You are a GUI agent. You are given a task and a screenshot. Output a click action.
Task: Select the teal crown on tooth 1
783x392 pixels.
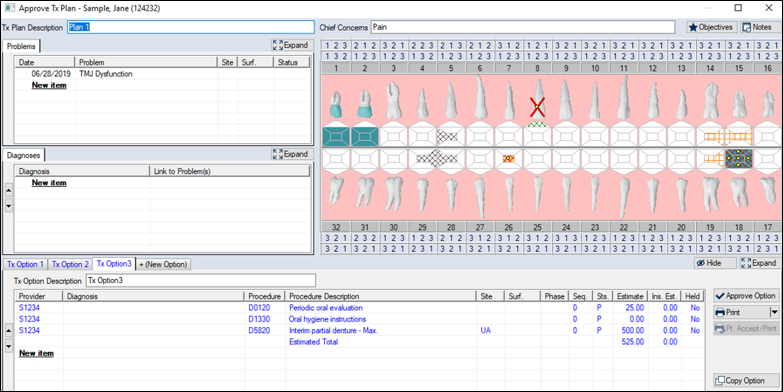coord(336,111)
